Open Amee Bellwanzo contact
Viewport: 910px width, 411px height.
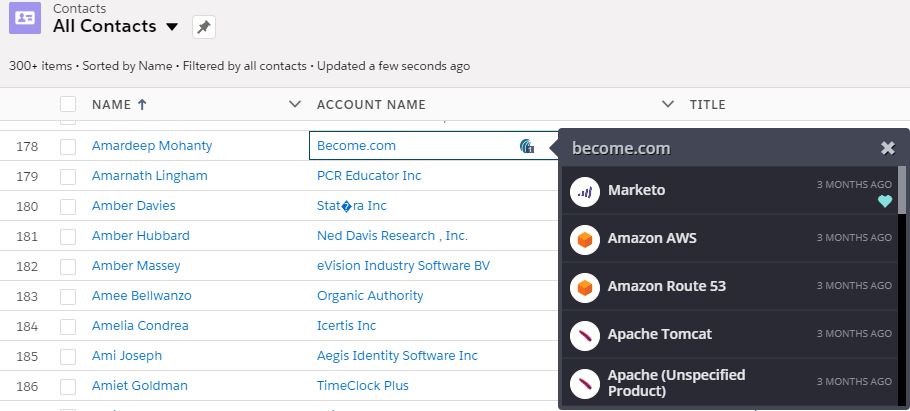pyautogui.click(x=142, y=295)
